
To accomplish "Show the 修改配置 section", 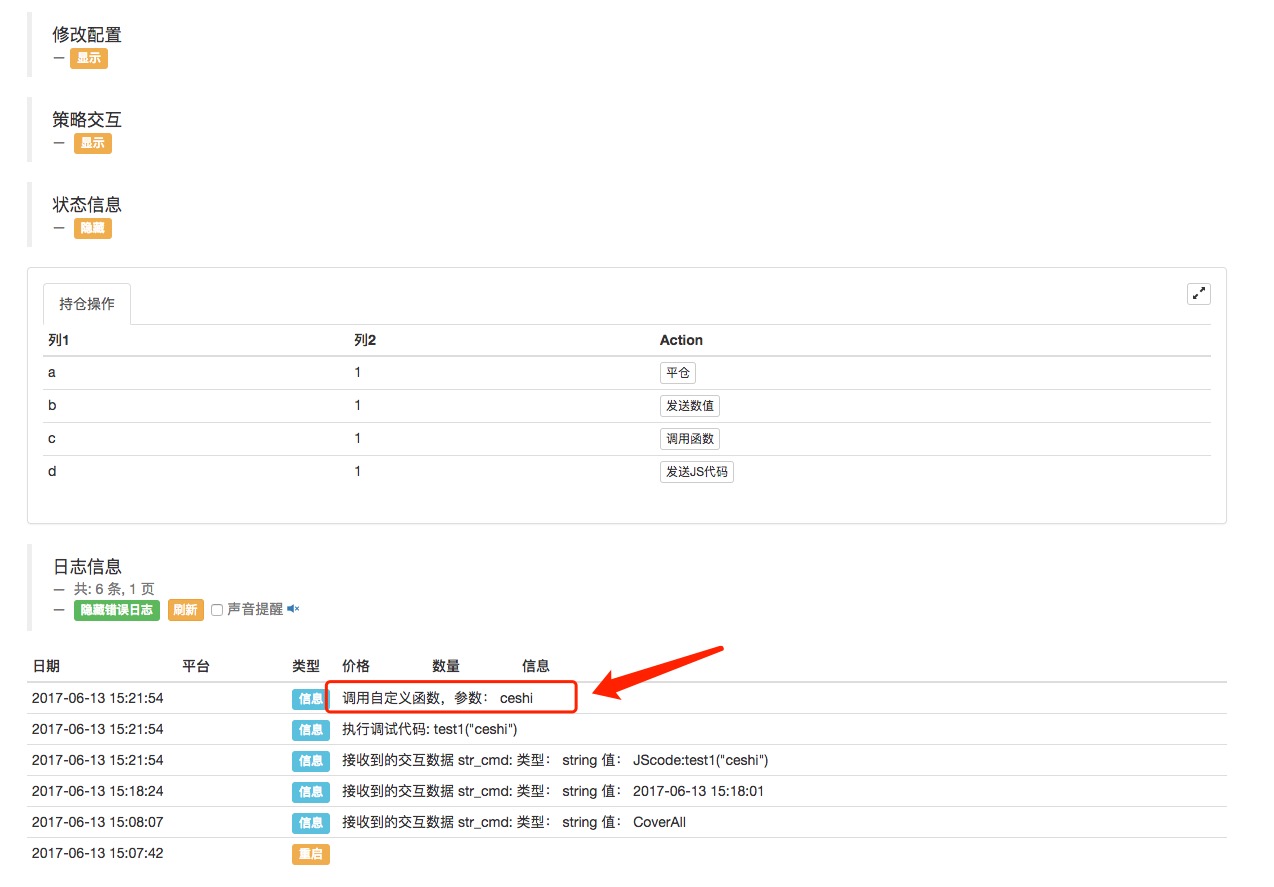I will click(x=89, y=59).
